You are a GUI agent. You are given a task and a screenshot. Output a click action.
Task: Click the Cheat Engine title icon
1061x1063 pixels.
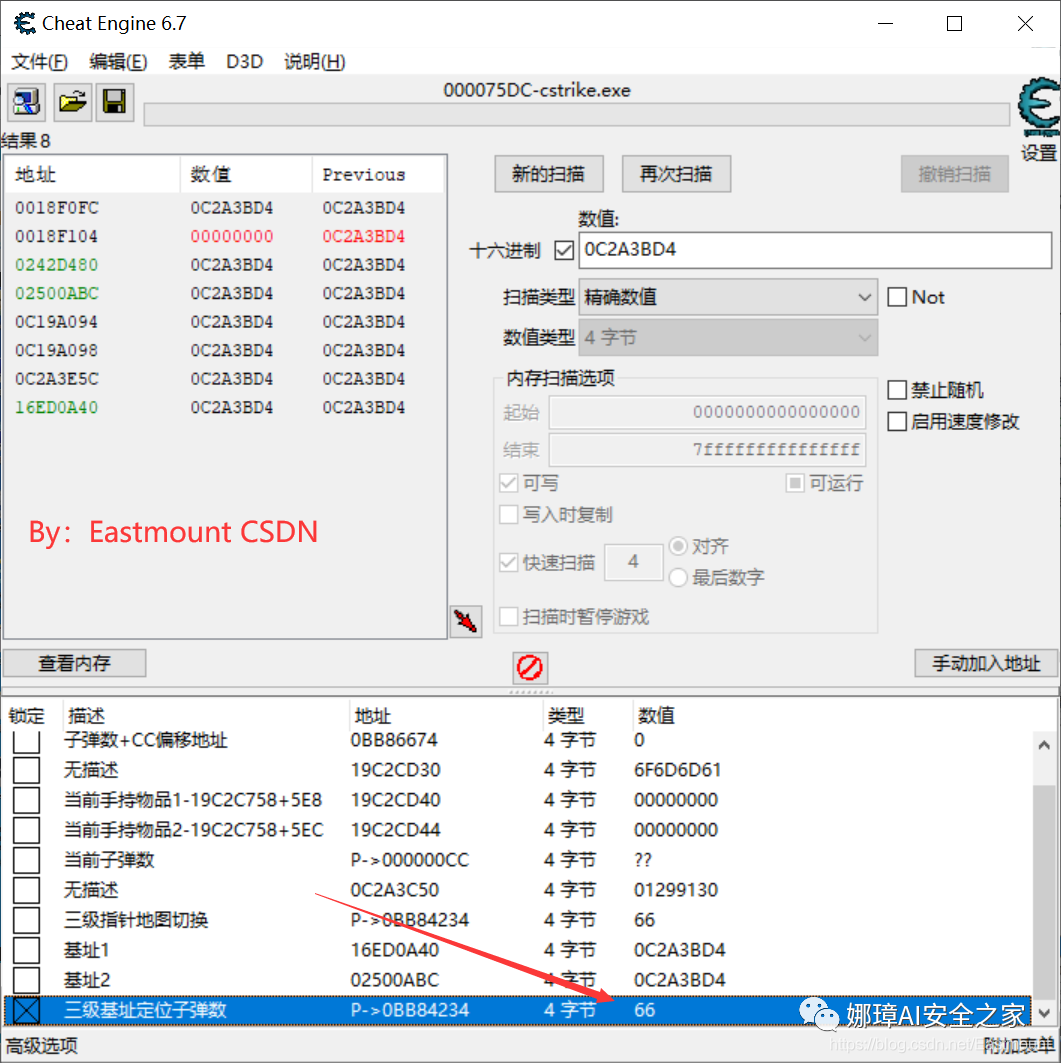pos(25,24)
